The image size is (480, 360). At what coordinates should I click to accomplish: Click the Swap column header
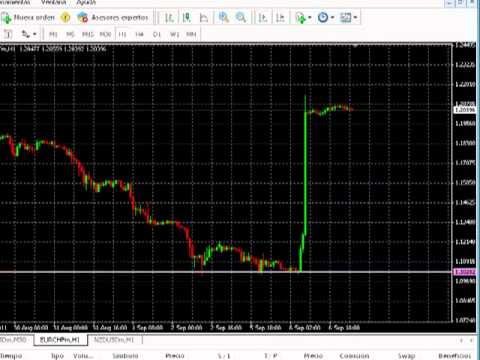(406, 356)
